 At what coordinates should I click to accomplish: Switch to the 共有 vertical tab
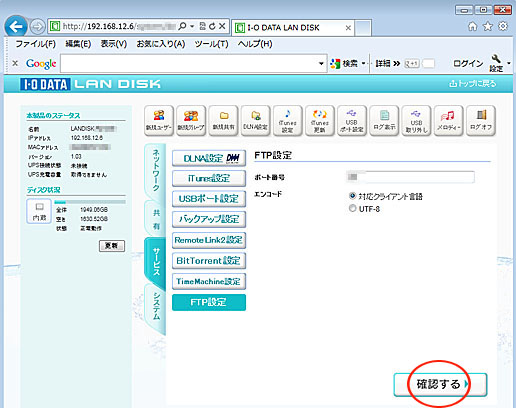(156, 219)
